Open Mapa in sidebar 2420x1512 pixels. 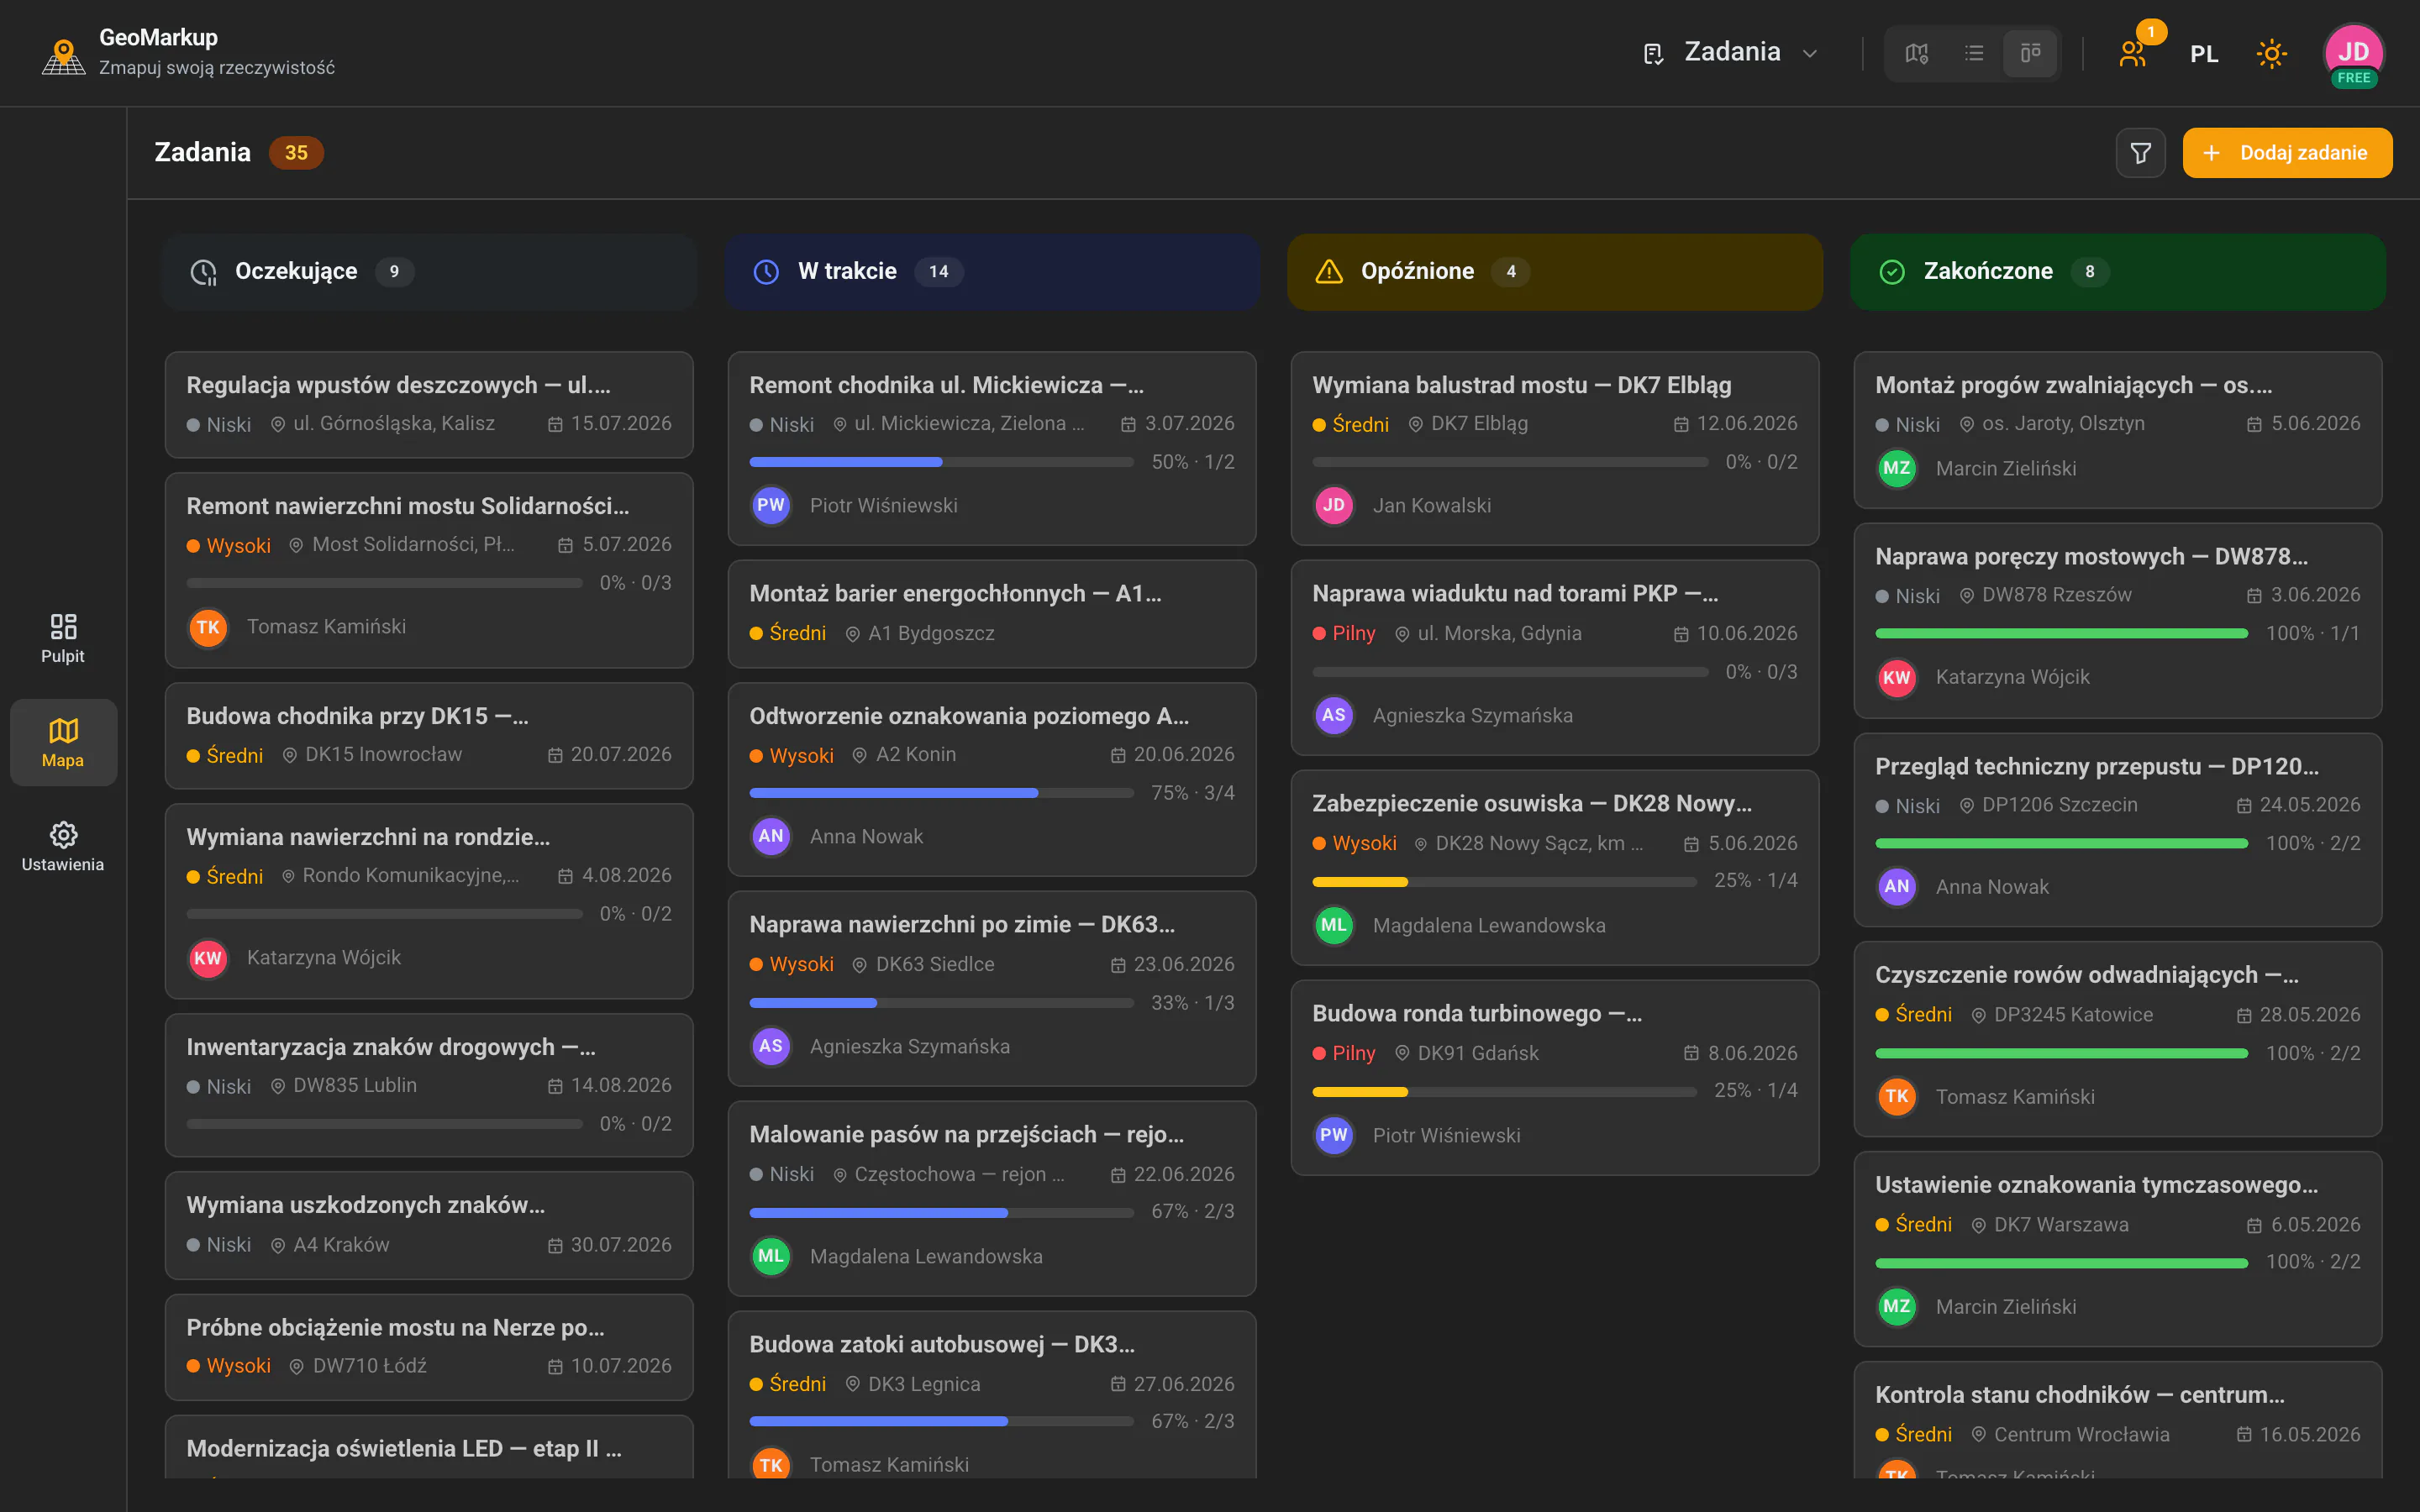pyautogui.click(x=63, y=742)
